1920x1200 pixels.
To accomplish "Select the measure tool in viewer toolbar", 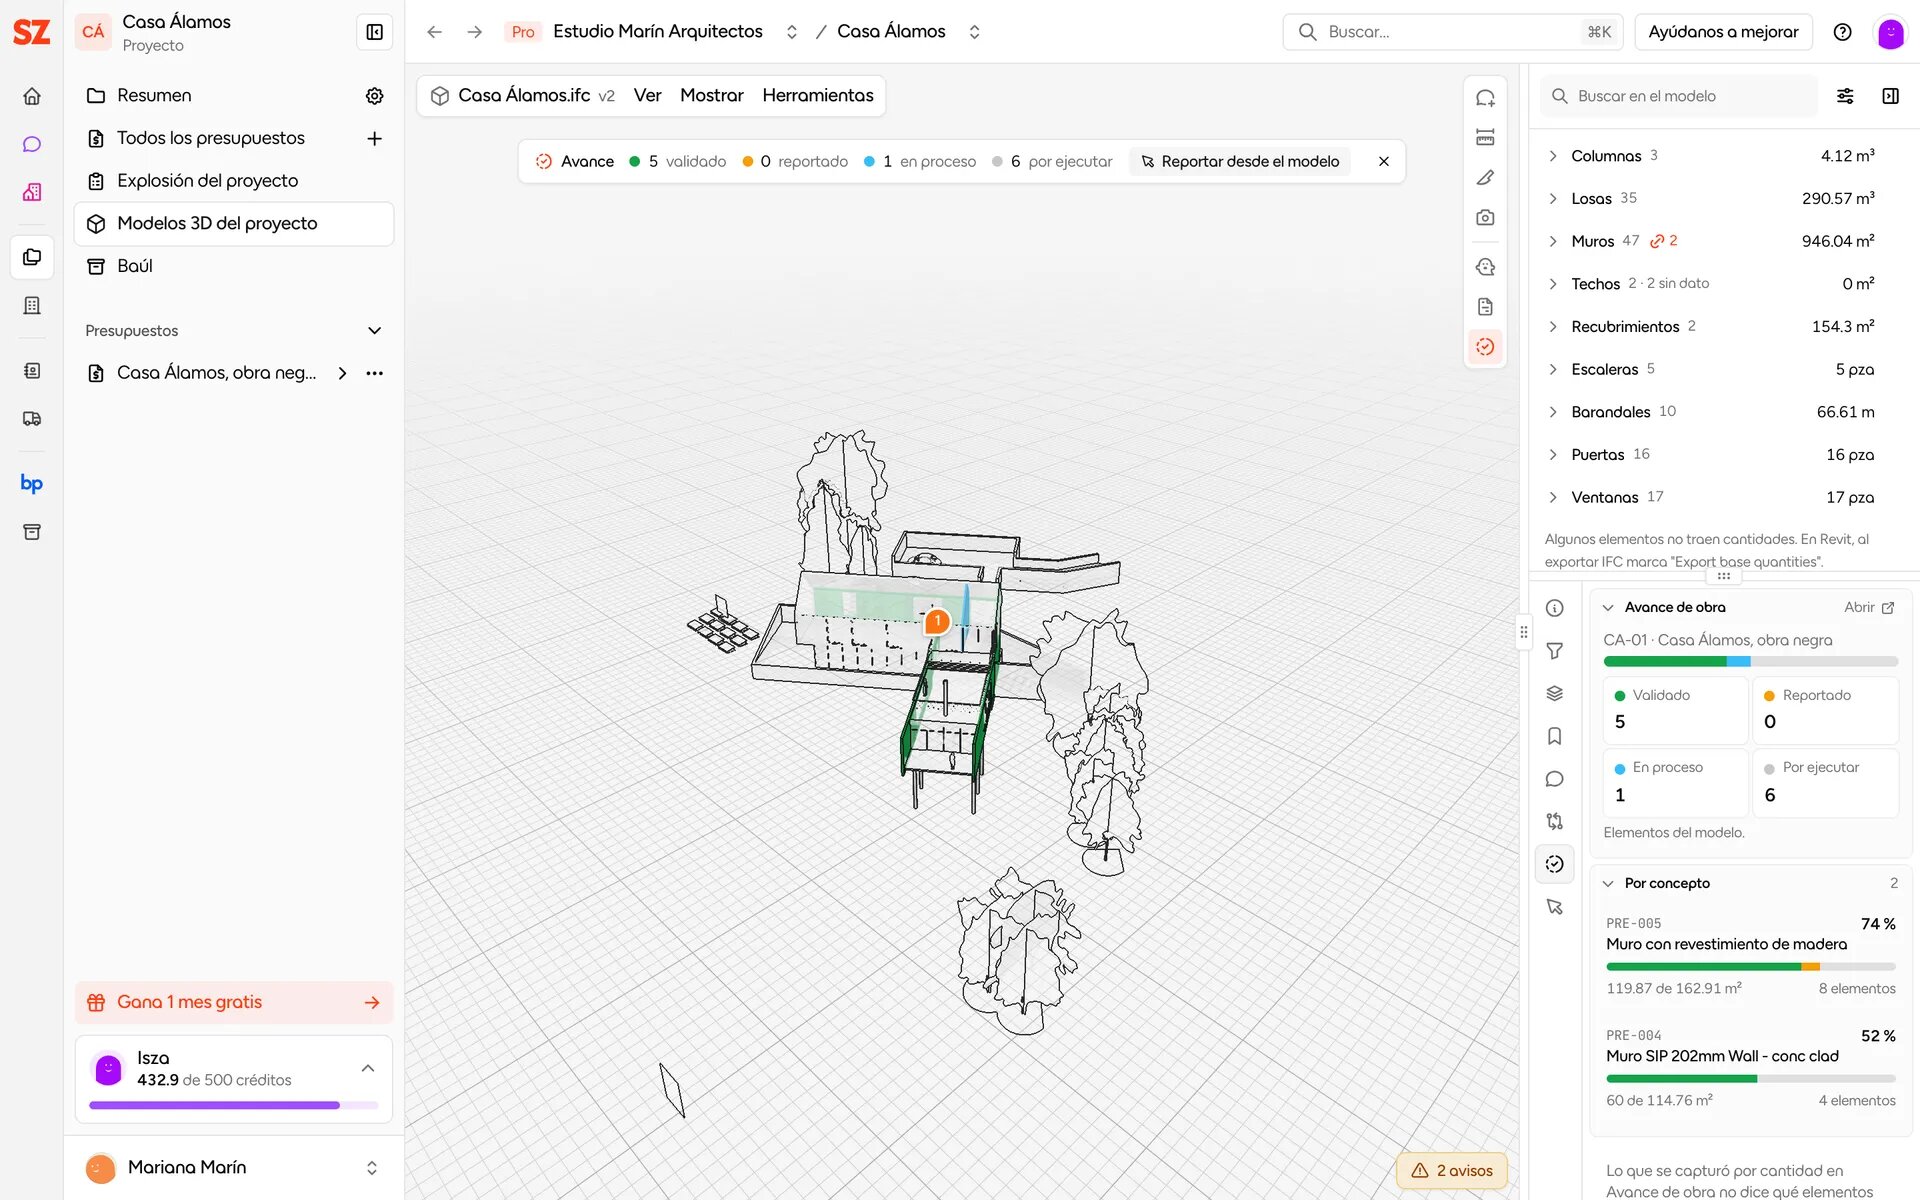I will (x=1485, y=138).
